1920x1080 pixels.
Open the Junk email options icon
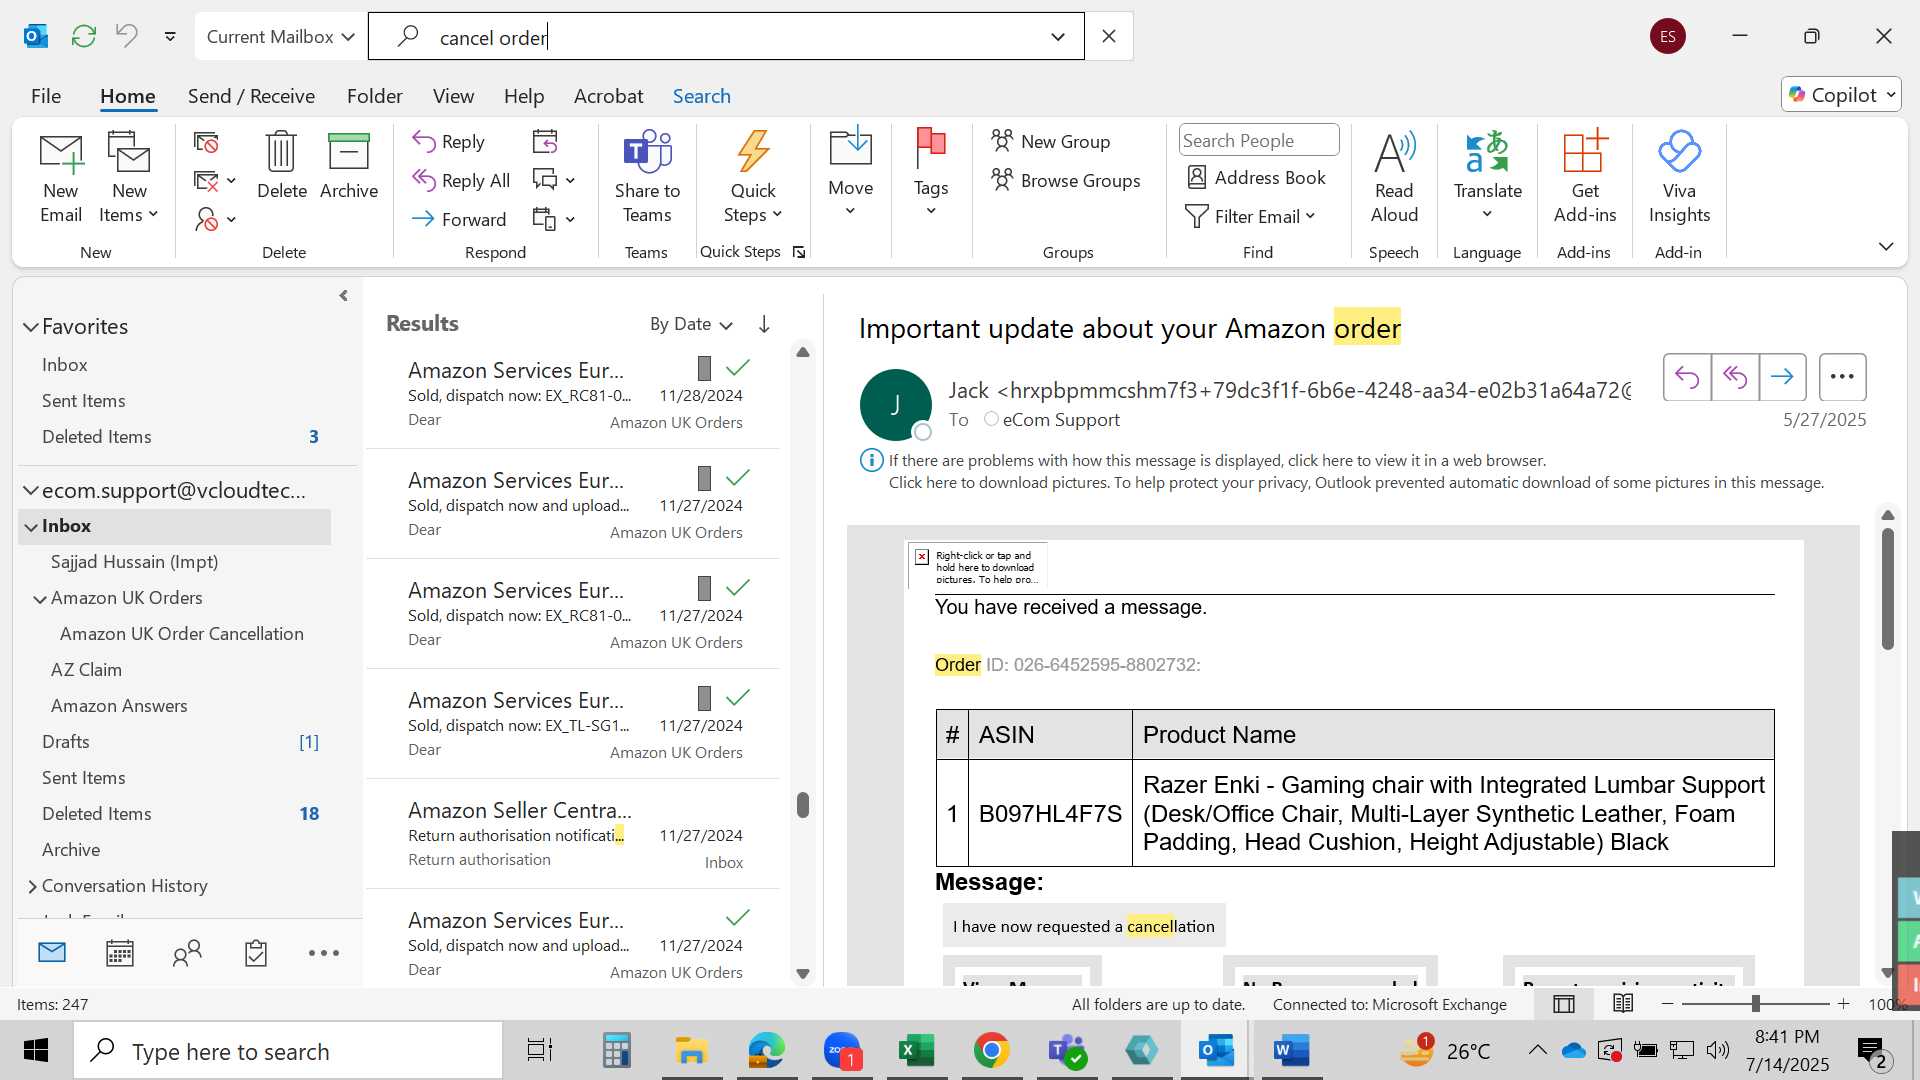pos(215,219)
